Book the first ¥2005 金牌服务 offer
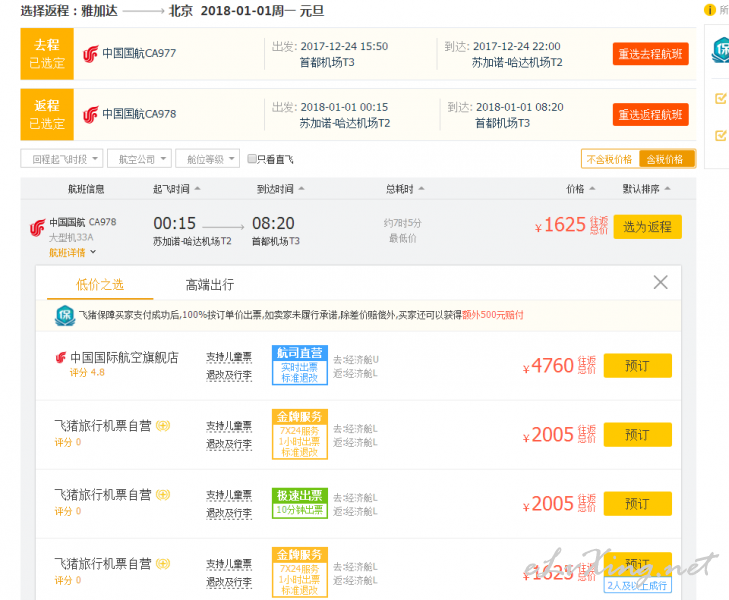The image size is (729, 600). 637,435
